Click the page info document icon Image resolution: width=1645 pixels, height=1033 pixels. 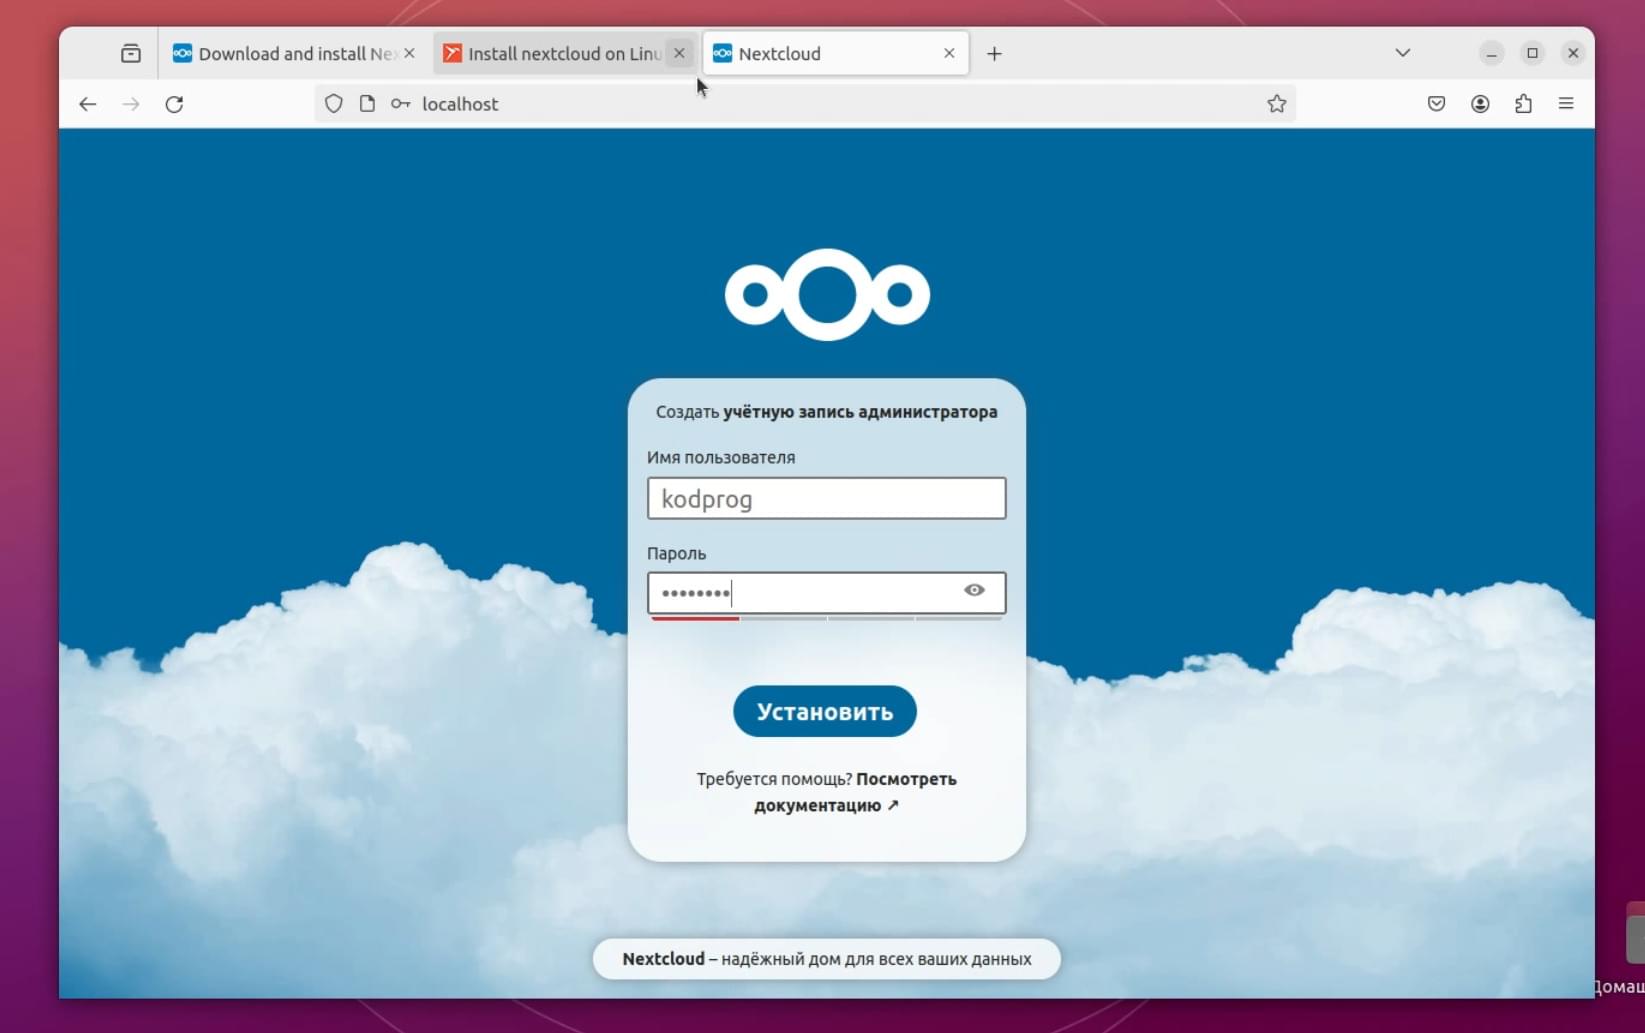click(367, 104)
